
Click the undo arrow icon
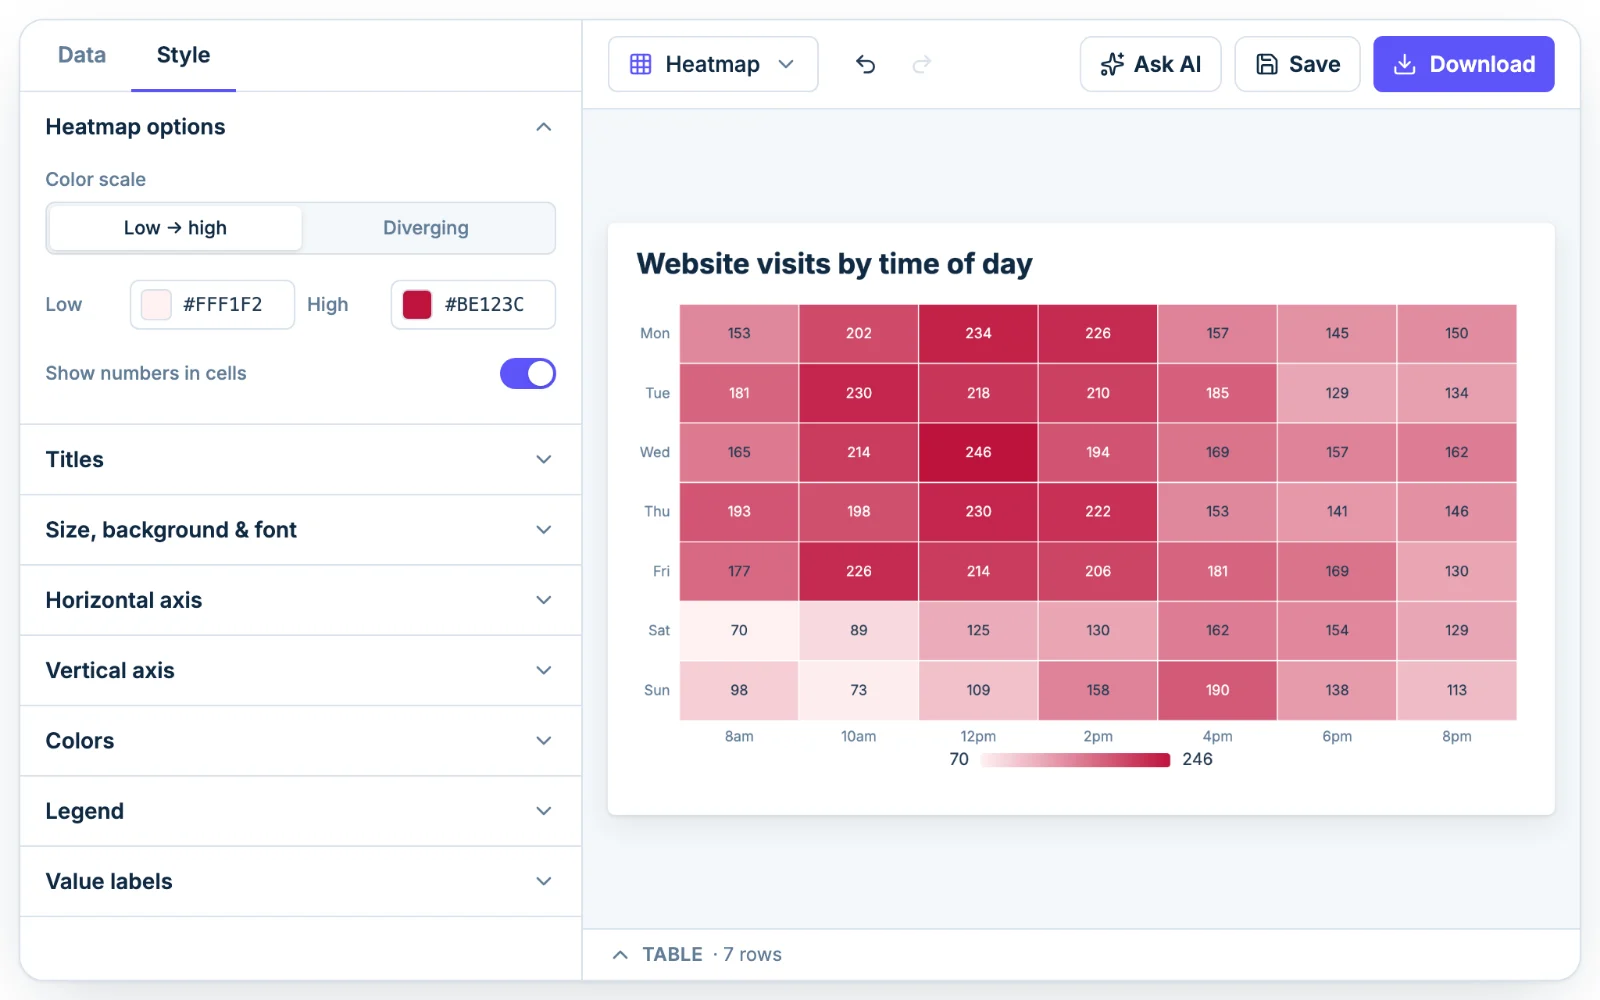[866, 64]
